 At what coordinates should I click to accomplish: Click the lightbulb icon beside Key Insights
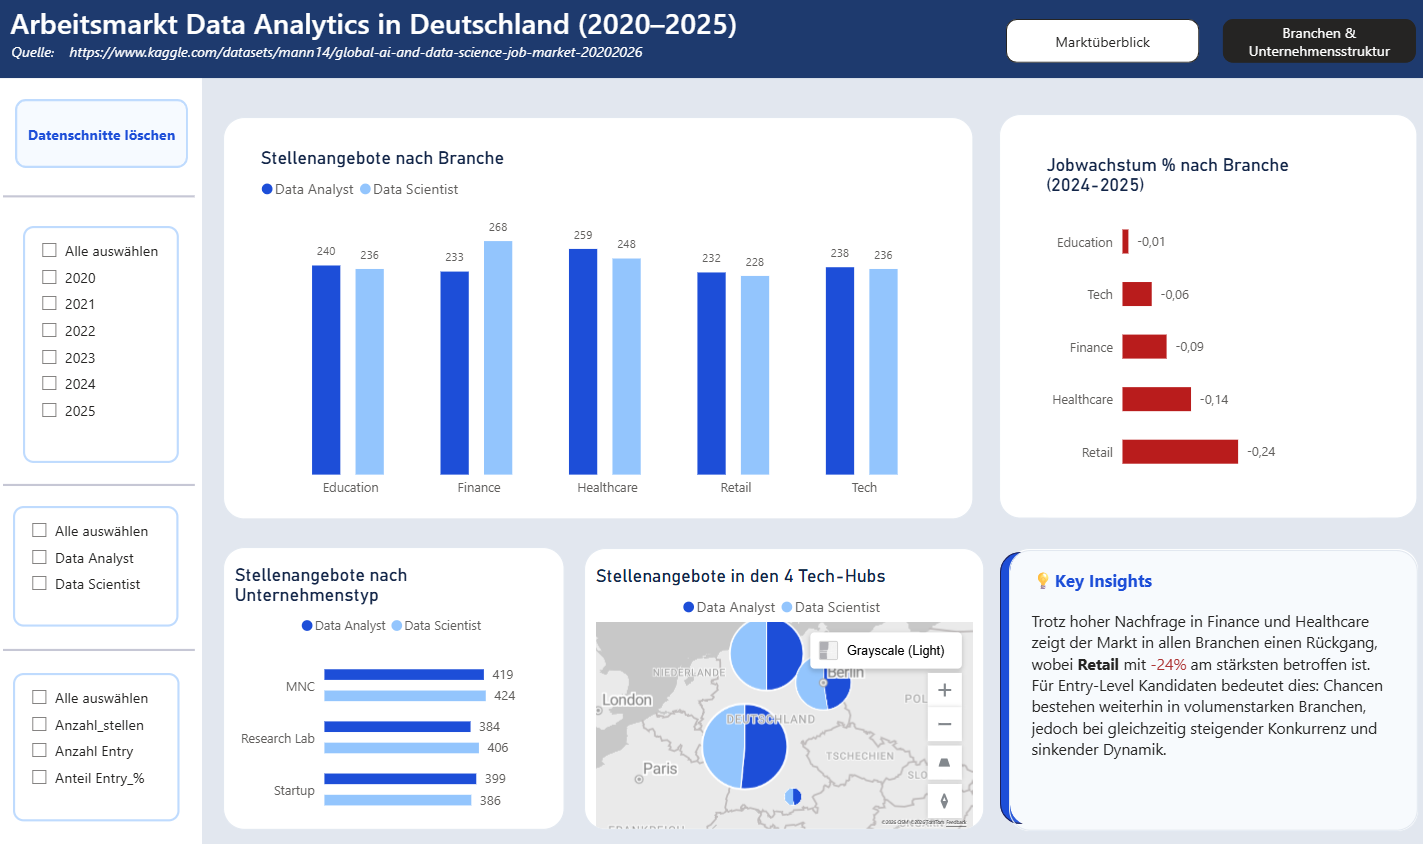(1041, 580)
